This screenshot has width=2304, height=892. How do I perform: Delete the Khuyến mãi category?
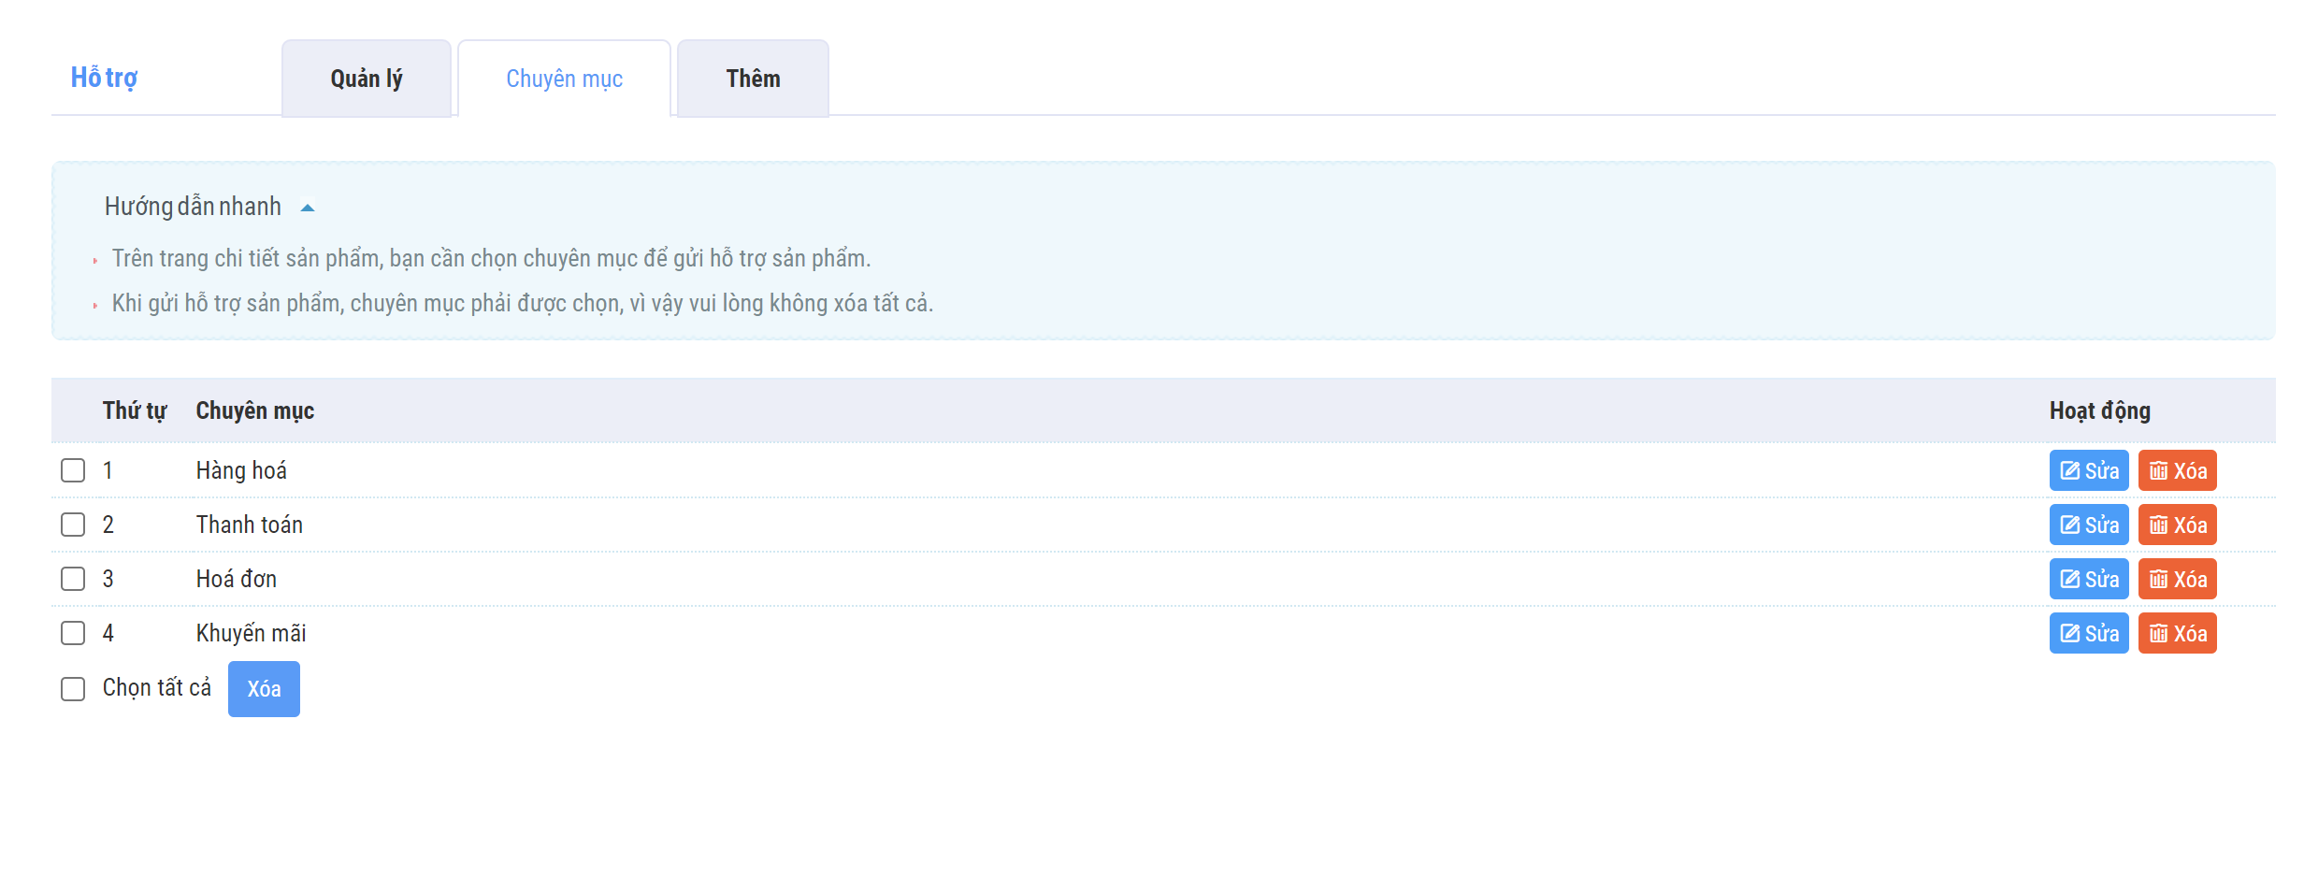[x=2176, y=633]
